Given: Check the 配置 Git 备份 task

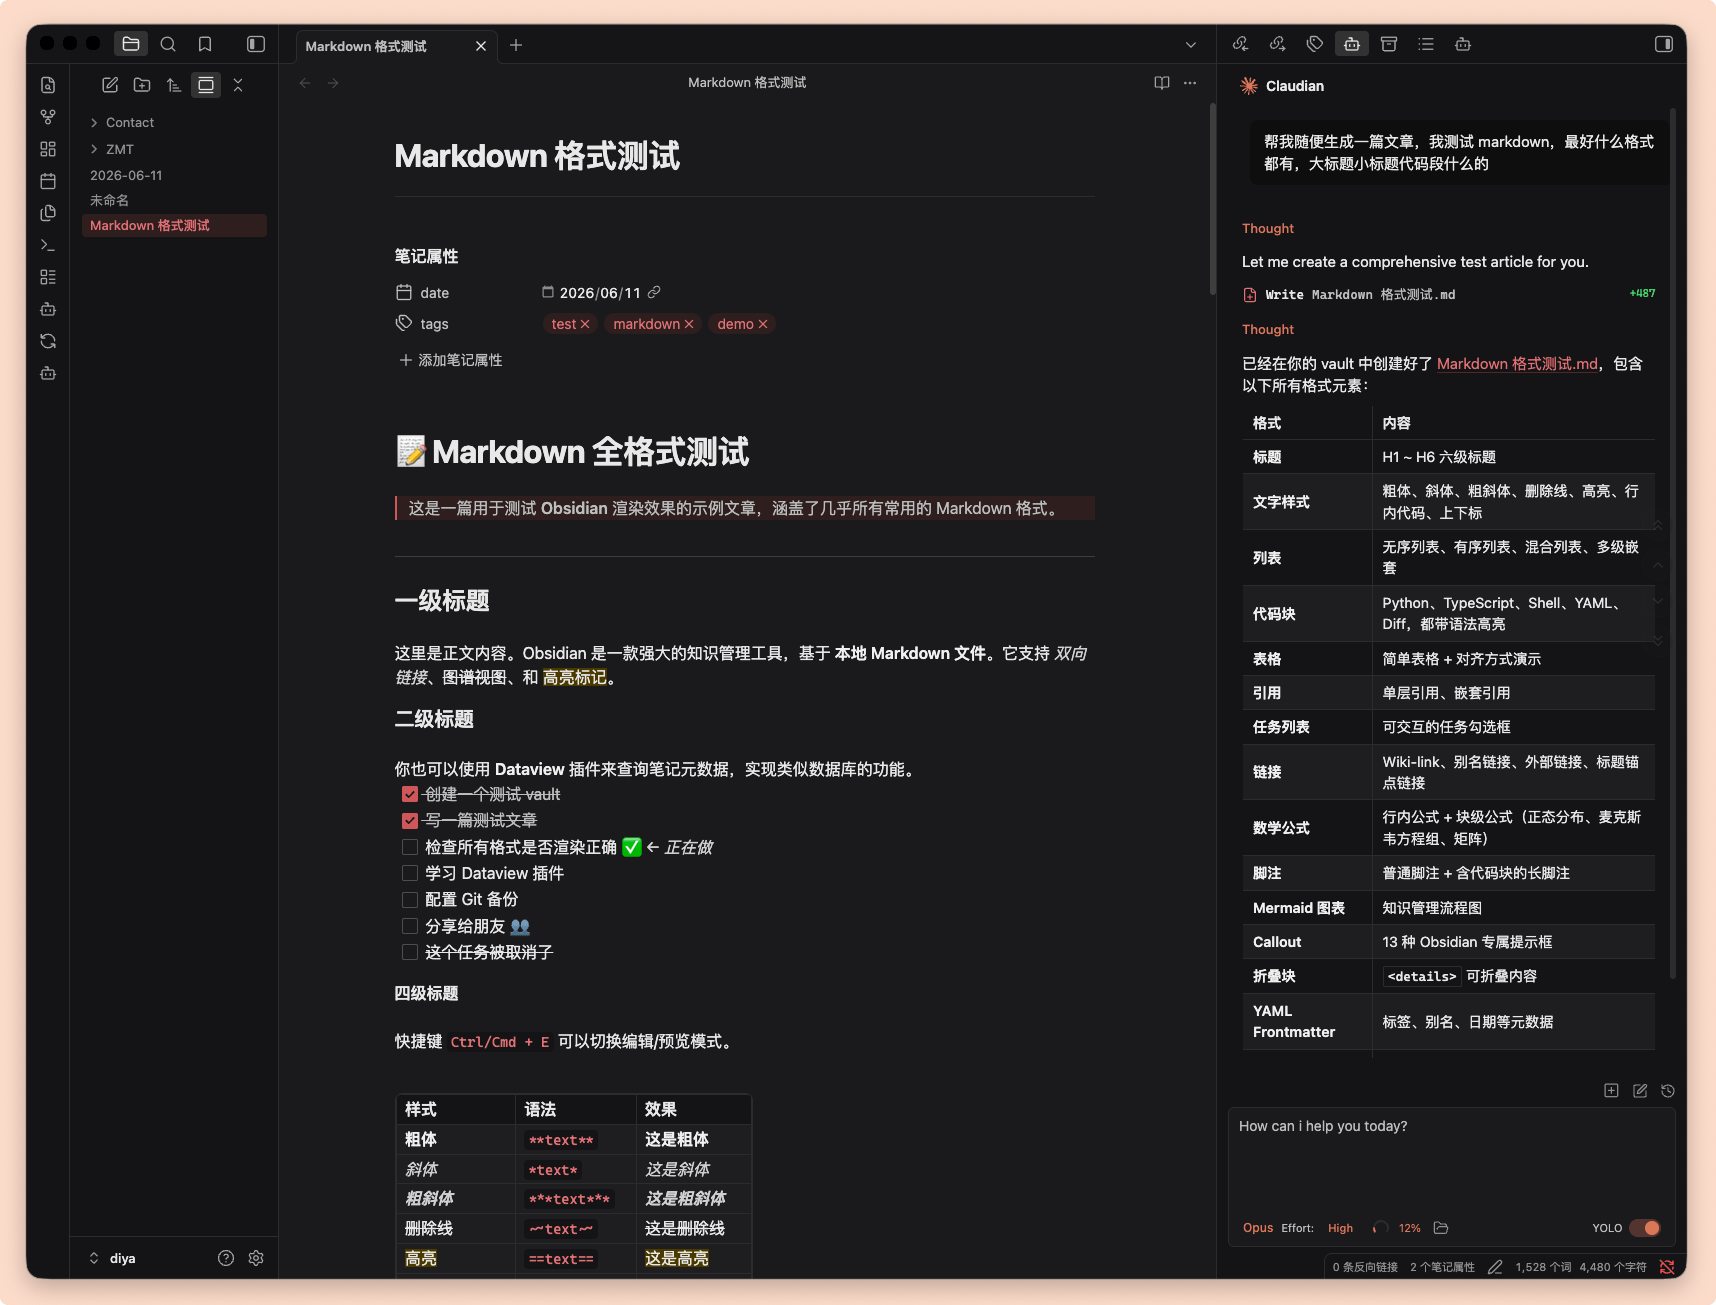Looking at the screenshot, I should coord(410,899).
